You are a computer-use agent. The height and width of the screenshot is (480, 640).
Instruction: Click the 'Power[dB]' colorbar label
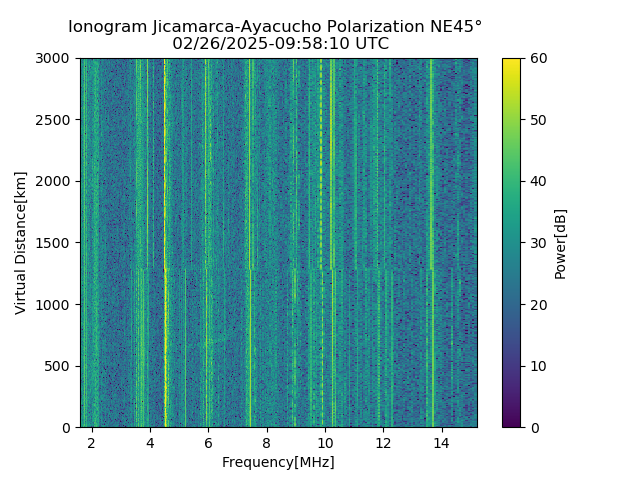[560, 244]
